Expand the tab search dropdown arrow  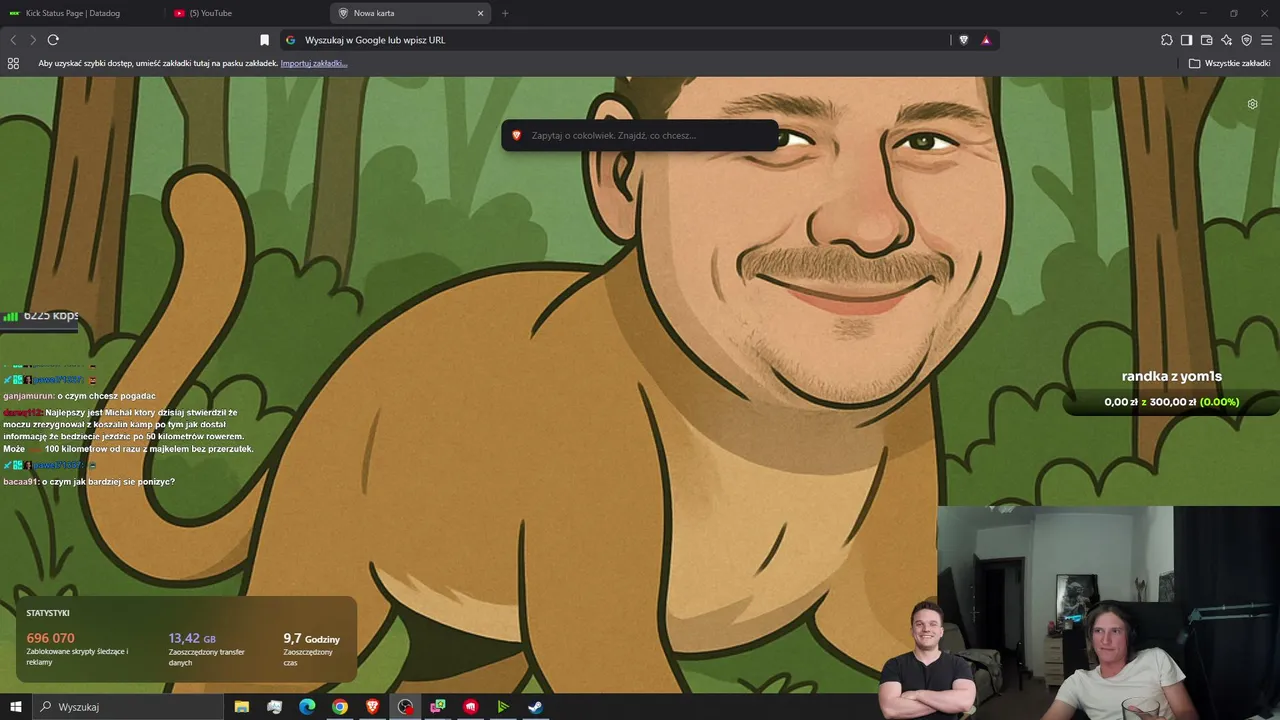pos(1179,13)
